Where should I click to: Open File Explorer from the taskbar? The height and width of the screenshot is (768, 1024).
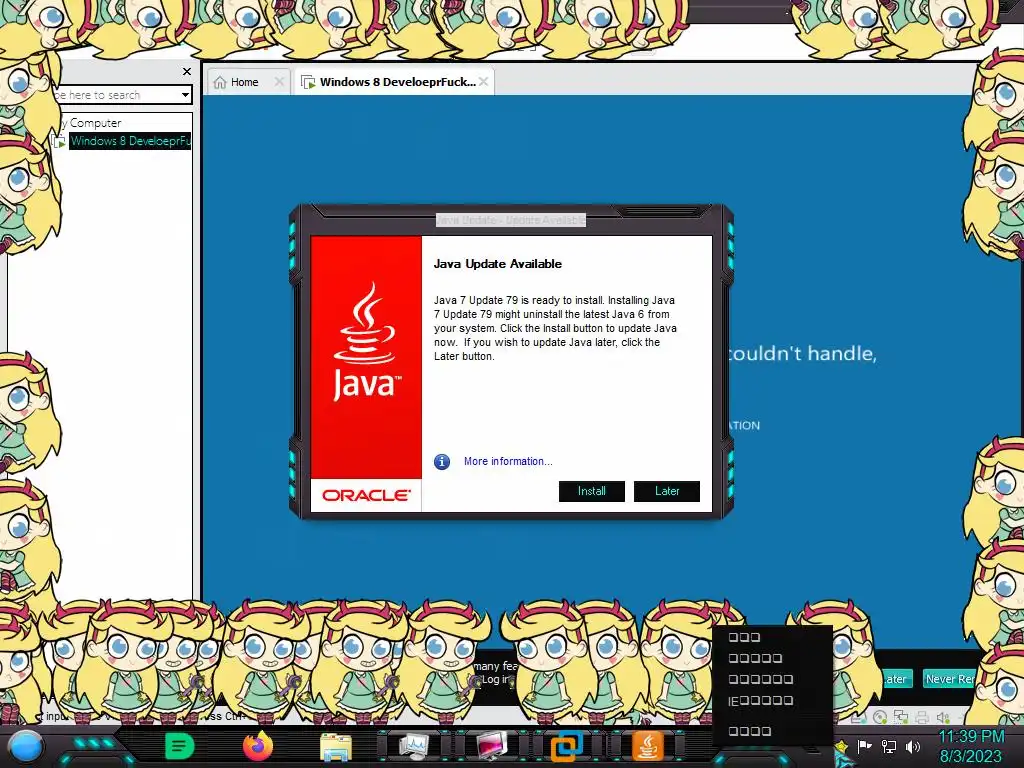(x=336, y=746)
